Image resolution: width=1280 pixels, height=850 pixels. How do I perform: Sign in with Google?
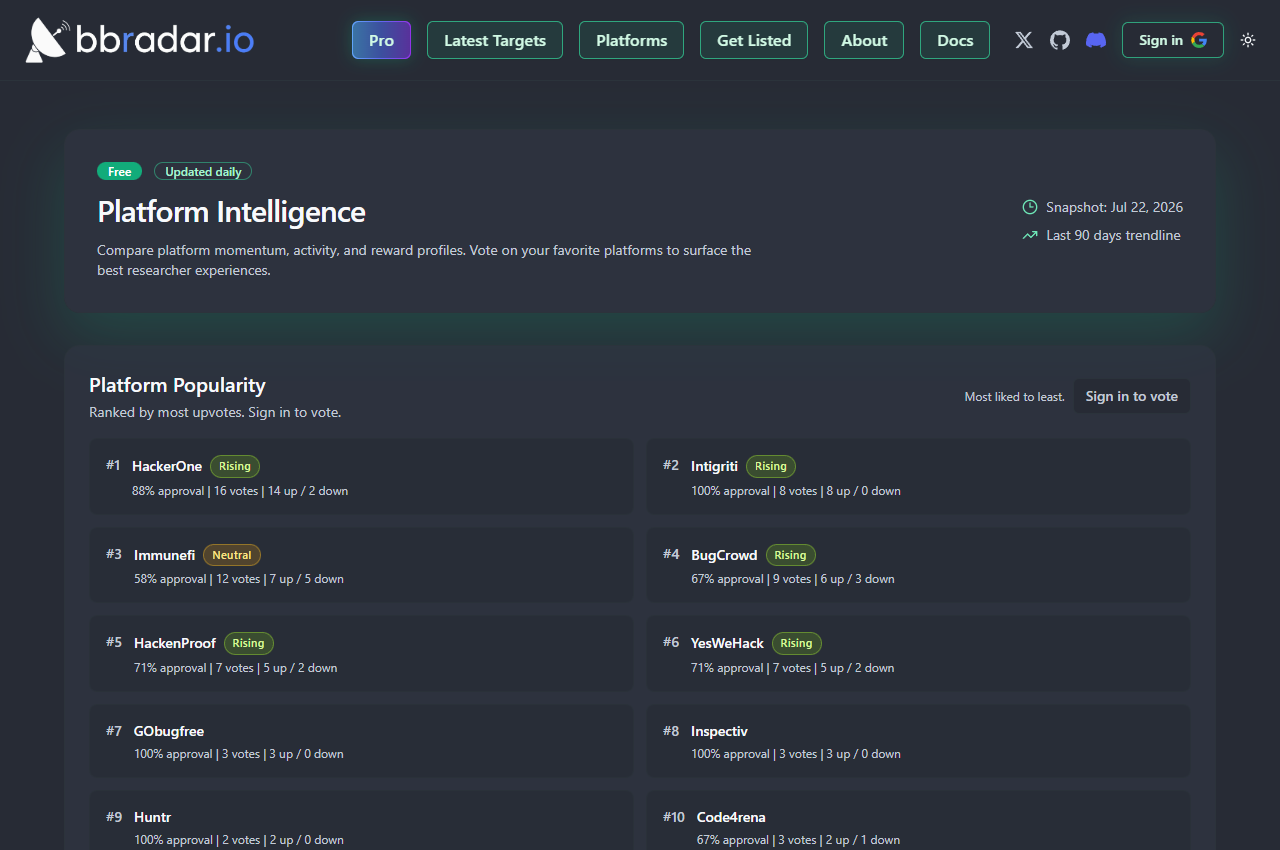tap(1173, 40)
